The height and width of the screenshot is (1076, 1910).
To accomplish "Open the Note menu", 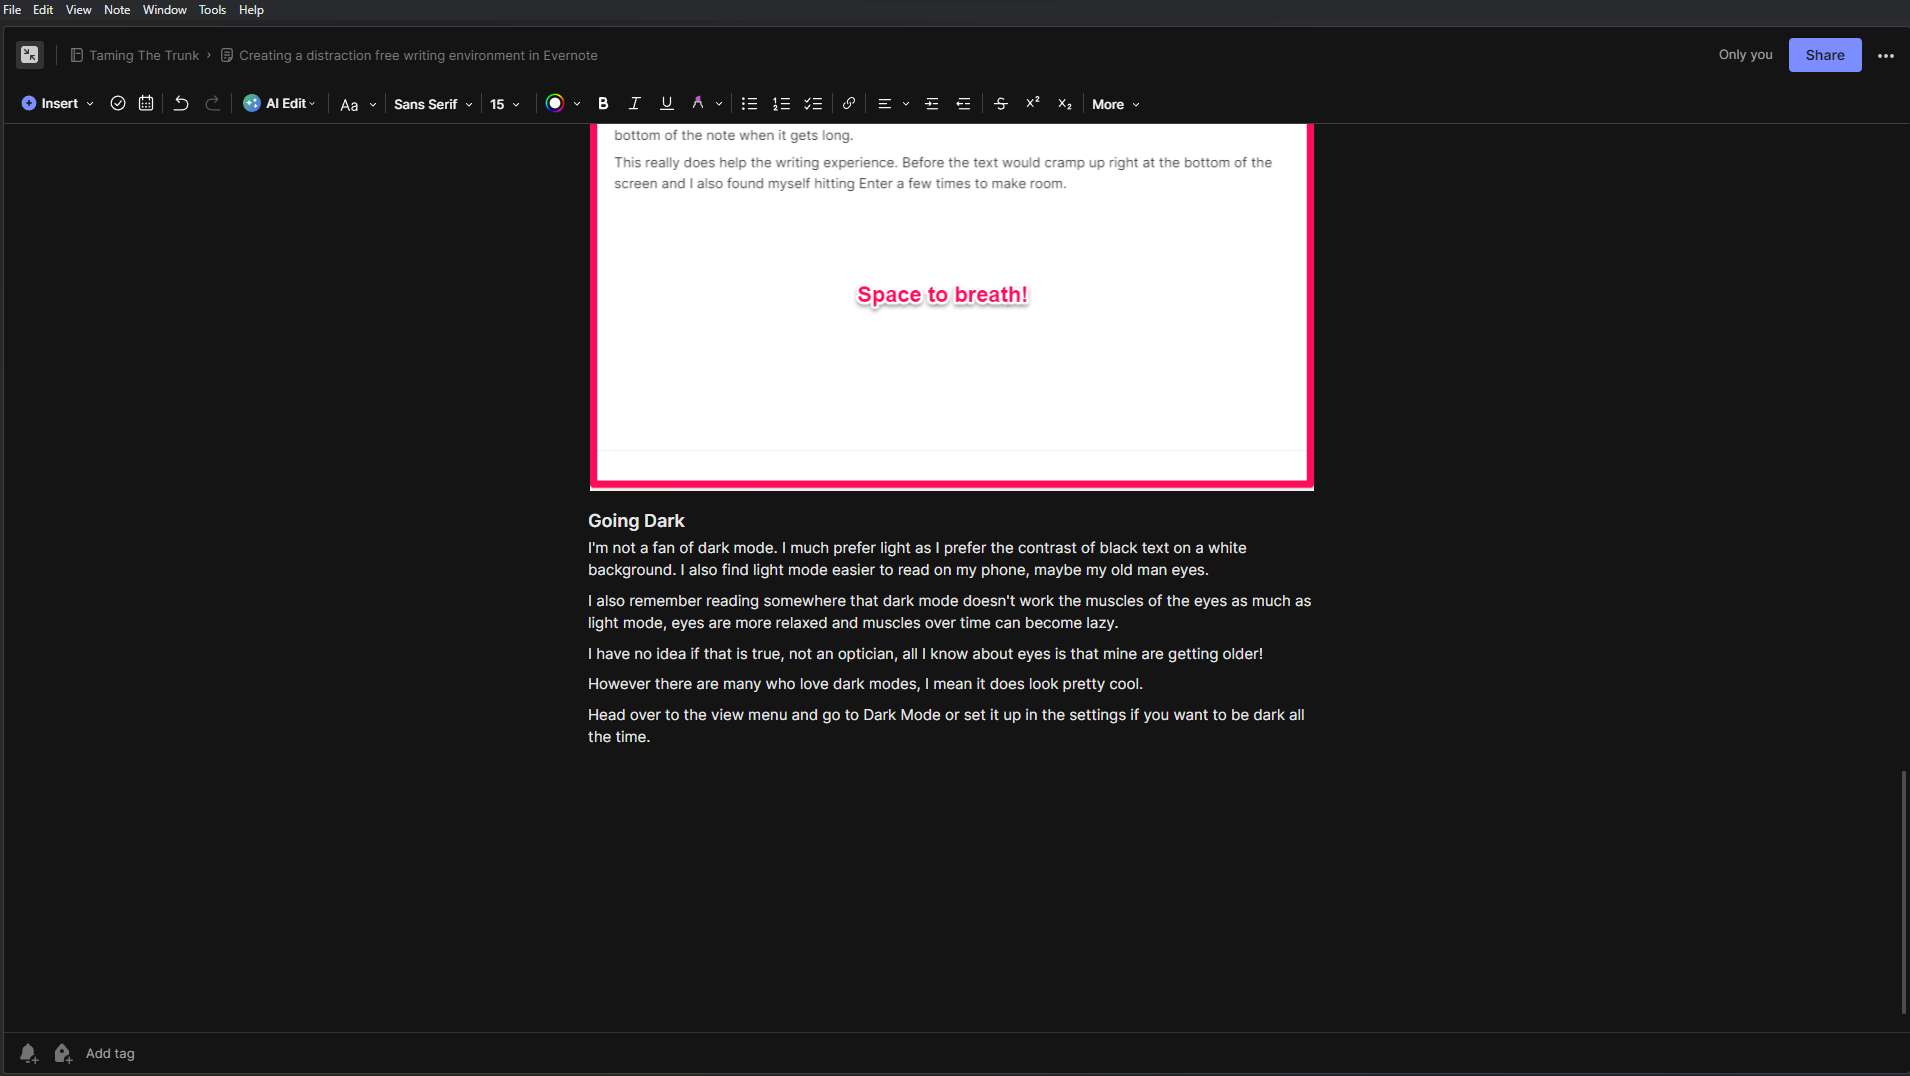I will [x=117, y=9].
